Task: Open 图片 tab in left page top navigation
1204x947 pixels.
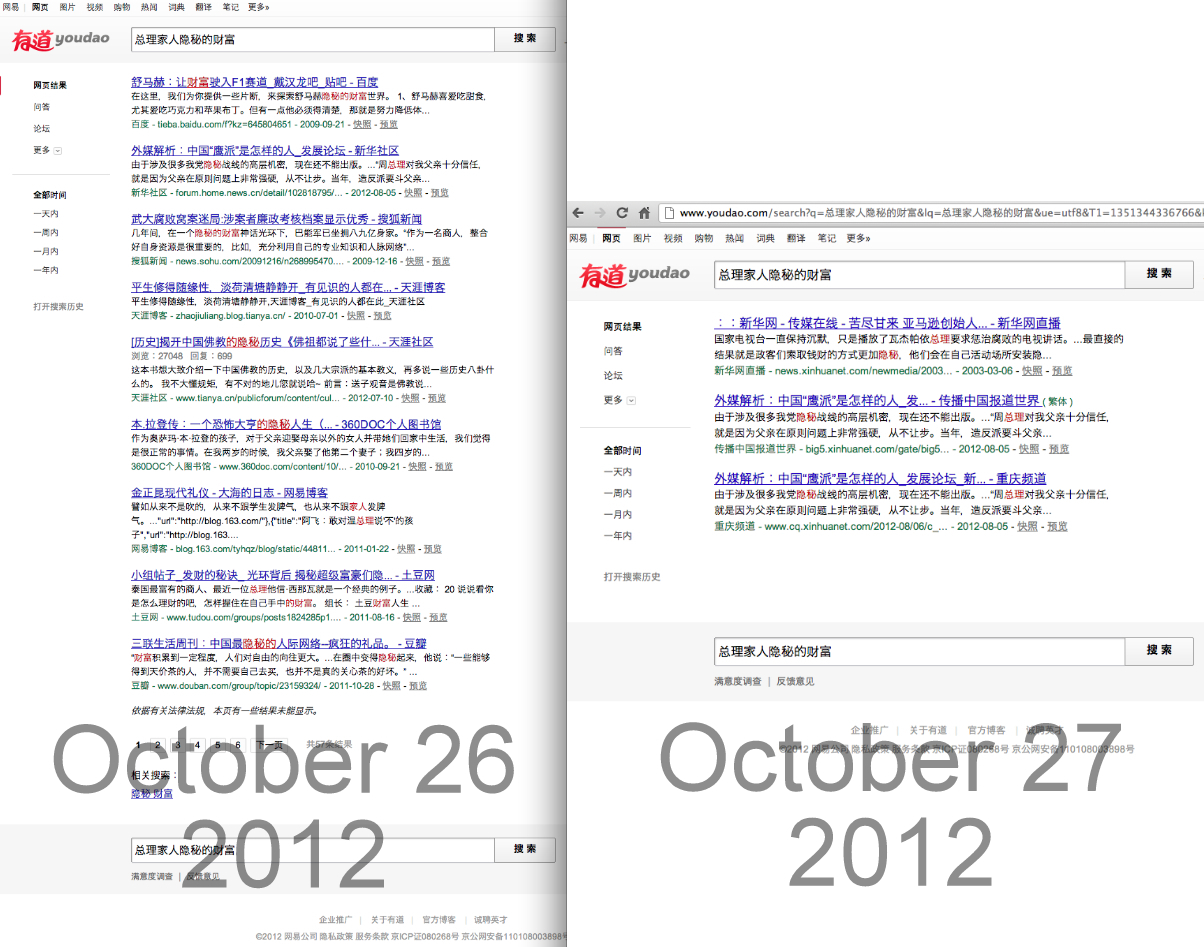Action: tap(67, 7)
